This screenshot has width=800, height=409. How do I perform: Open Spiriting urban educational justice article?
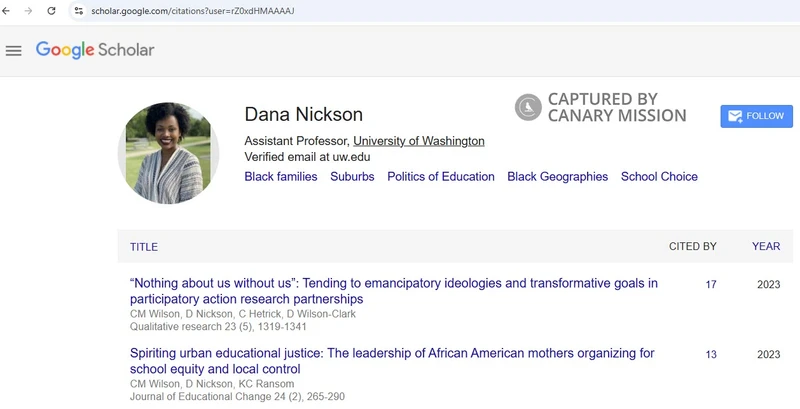[392, 361]
